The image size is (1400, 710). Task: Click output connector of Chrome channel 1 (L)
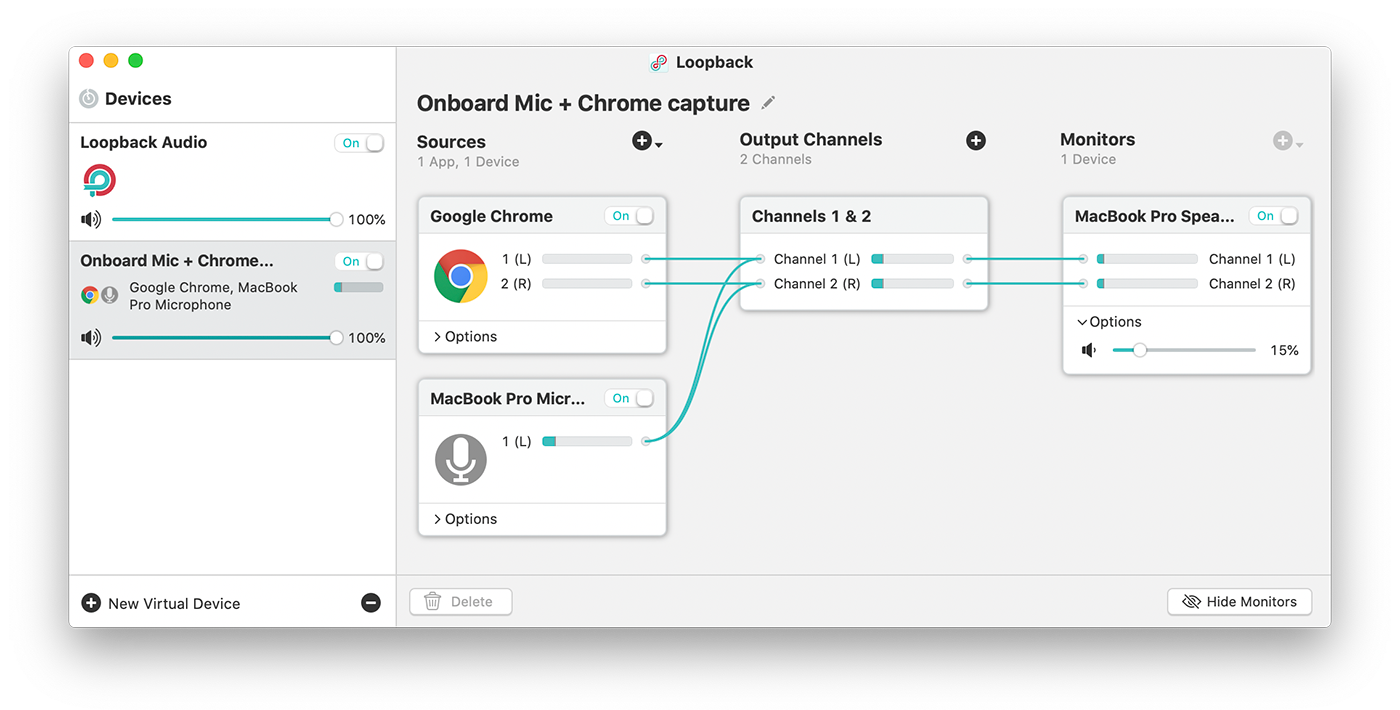pyautogui.click(x=646, y=259)
